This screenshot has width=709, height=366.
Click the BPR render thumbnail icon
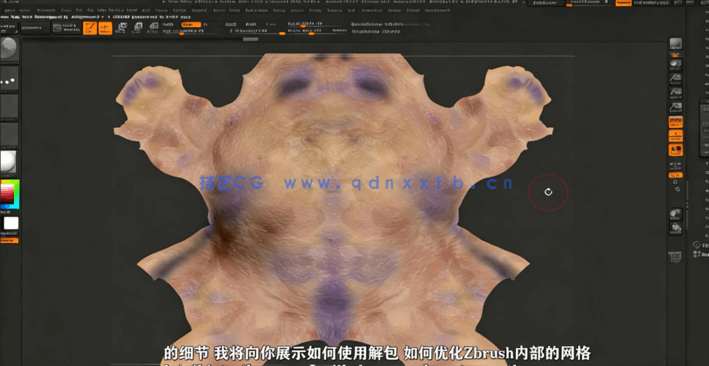pyautogui.click(x=676, y=44)
